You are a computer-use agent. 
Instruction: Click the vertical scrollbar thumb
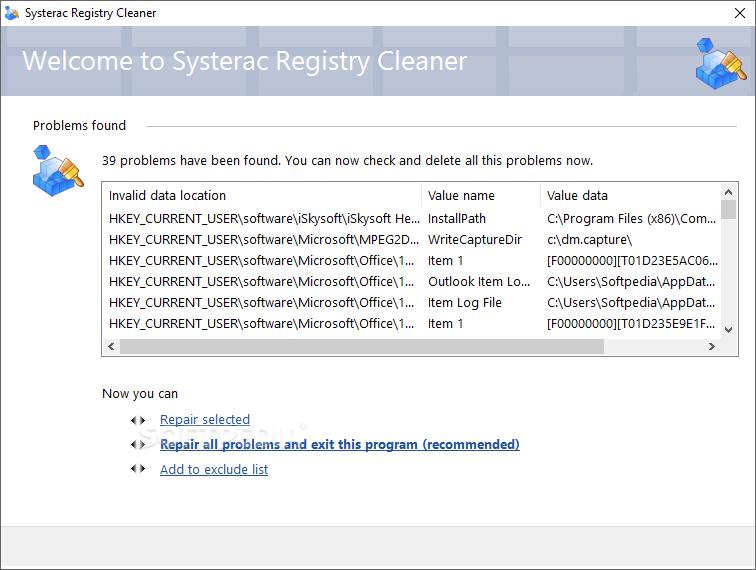[x=729, y=210]
